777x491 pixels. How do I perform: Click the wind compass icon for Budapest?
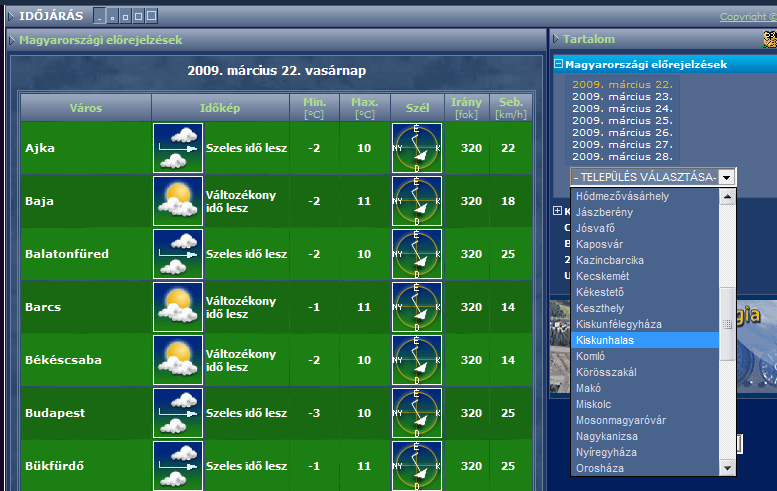417,413
